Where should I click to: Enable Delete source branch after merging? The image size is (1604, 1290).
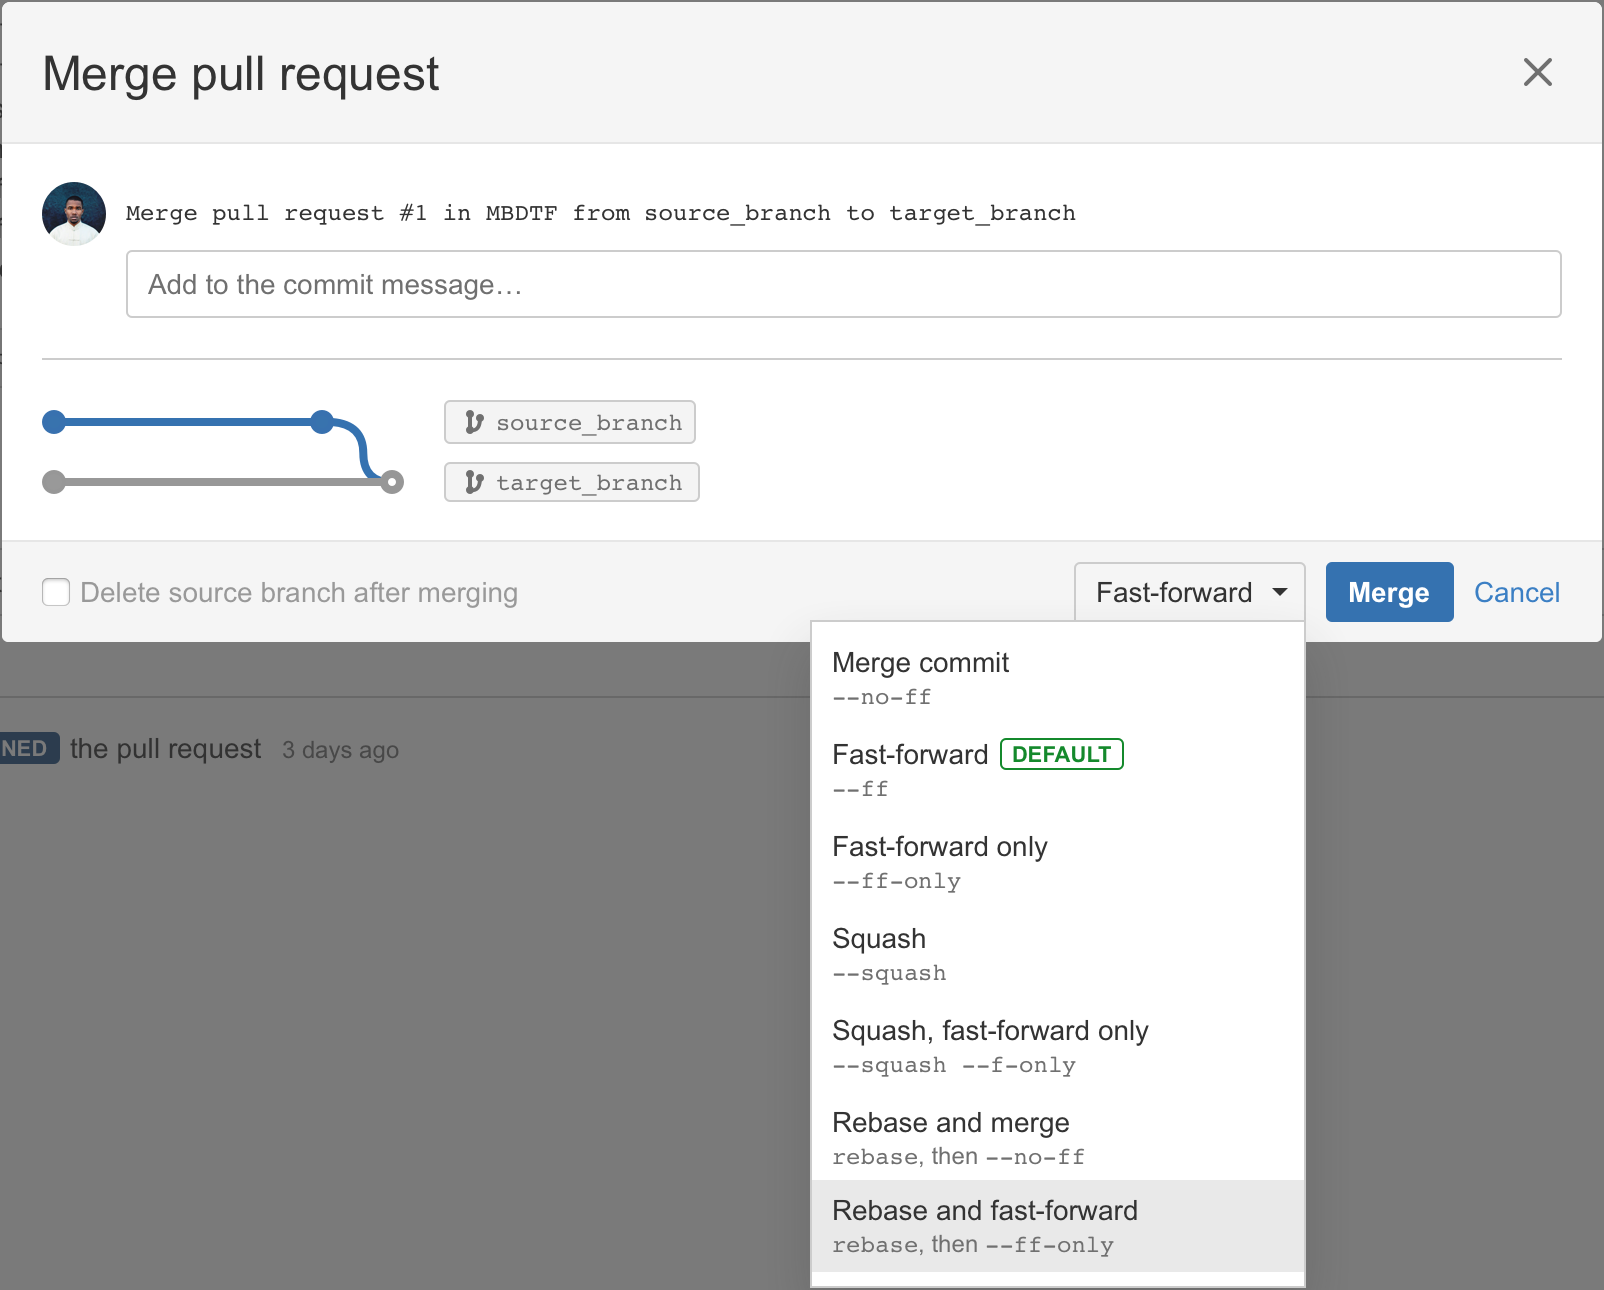[56, 592]
